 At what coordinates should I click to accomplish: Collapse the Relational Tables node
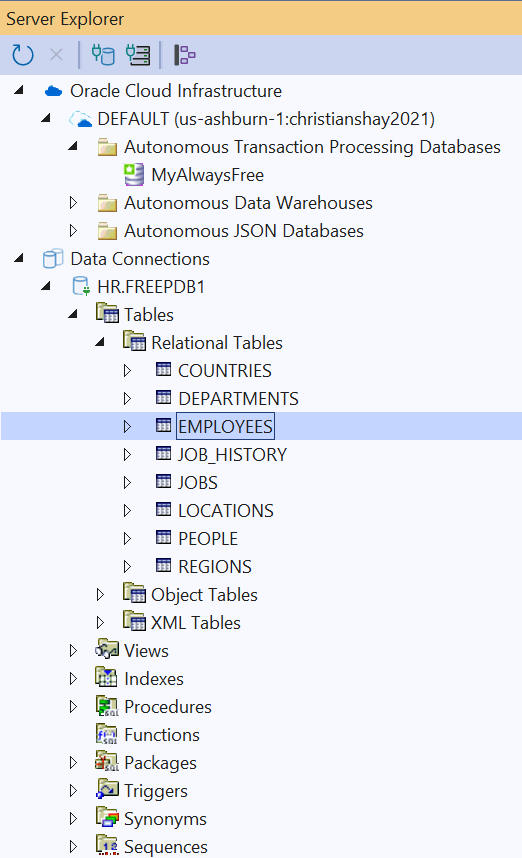coord(100,341)
